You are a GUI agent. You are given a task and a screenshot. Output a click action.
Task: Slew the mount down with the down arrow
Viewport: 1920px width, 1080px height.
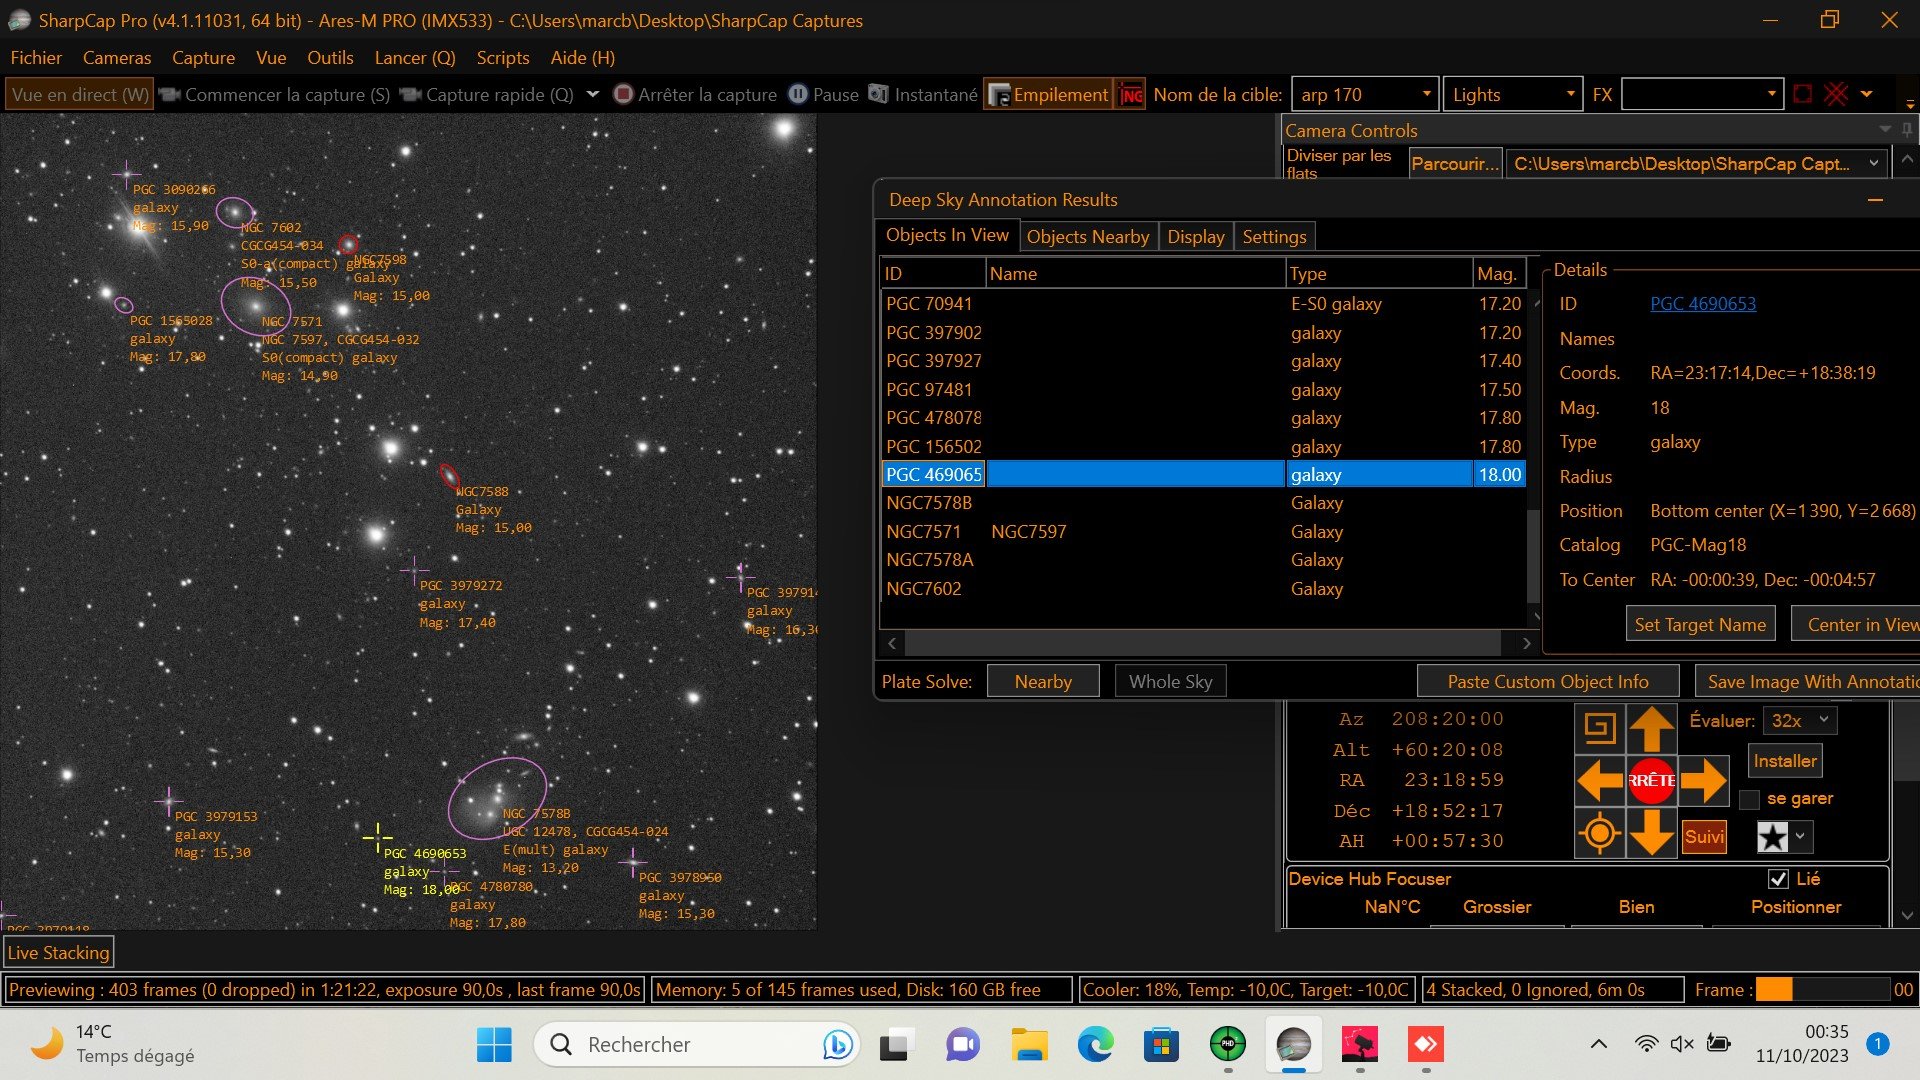1651,832
